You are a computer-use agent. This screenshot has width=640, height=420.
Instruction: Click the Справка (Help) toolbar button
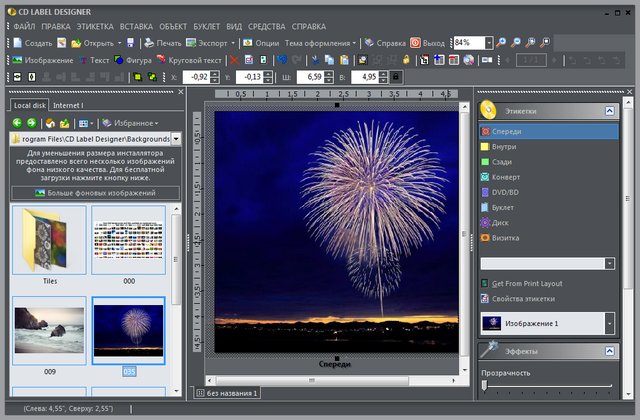(x=385, y=43)
